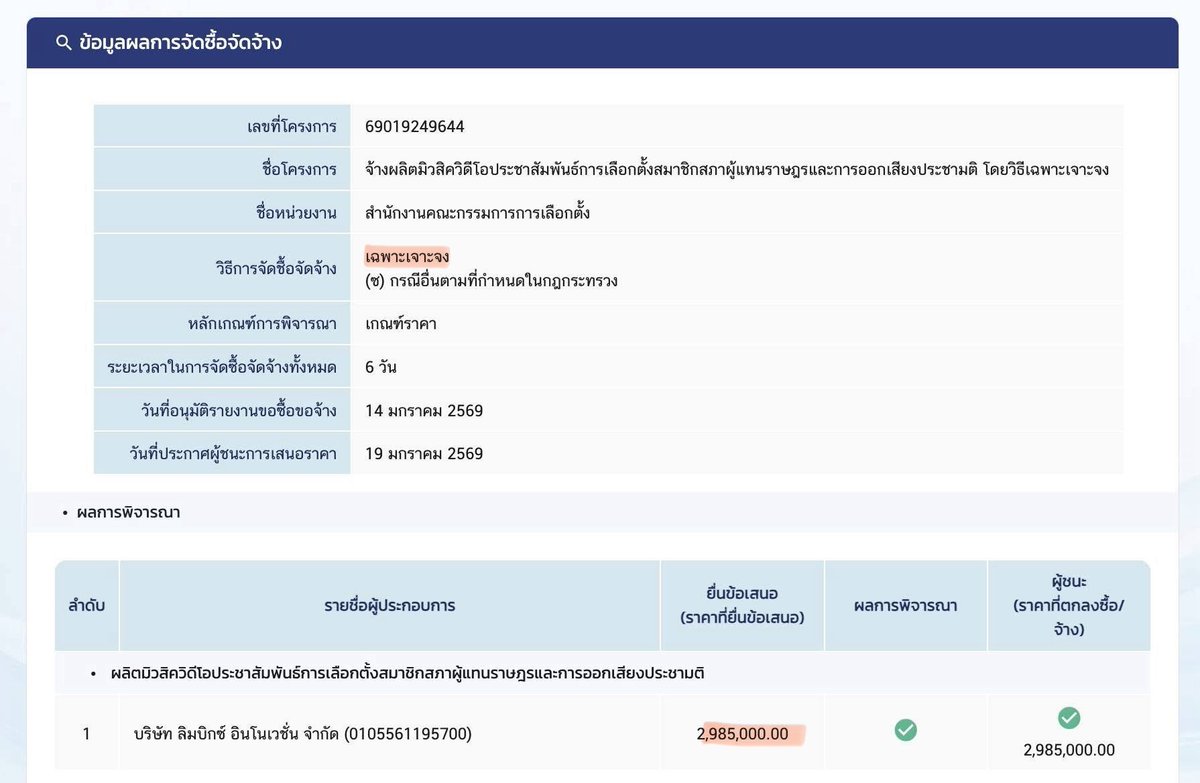
Task: Click the green checkmark under ผลการพิจารณา
Action: click(905, 730)
